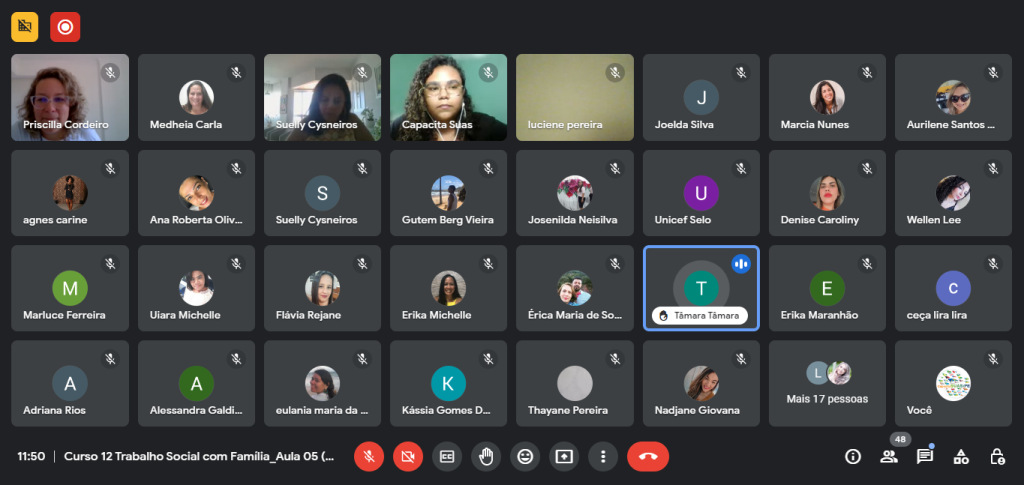This screenshot has height=485, width=1024.
Task: Open the three-dot more options menu
Action: click(603, 456)
